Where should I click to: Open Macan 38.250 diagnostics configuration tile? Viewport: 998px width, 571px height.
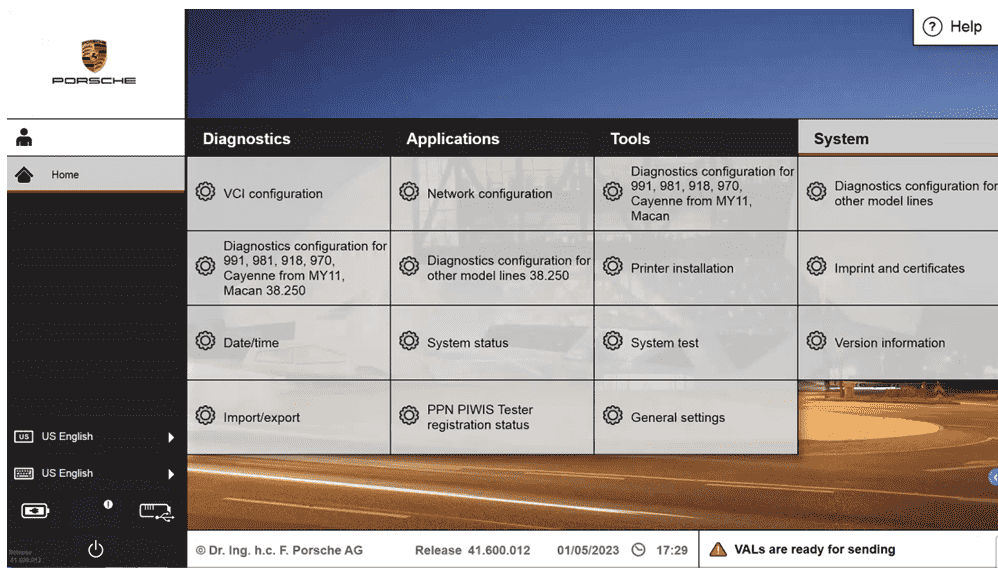pyautogui.click(x=288, y=268)
